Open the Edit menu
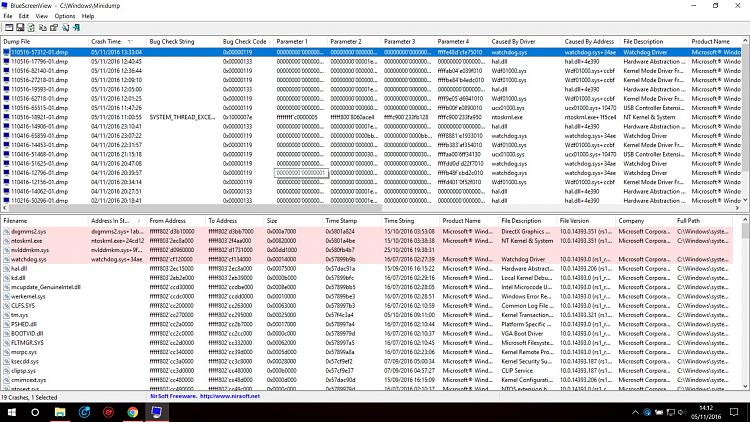This screenshot has width=750, height=422. [23, 16]
